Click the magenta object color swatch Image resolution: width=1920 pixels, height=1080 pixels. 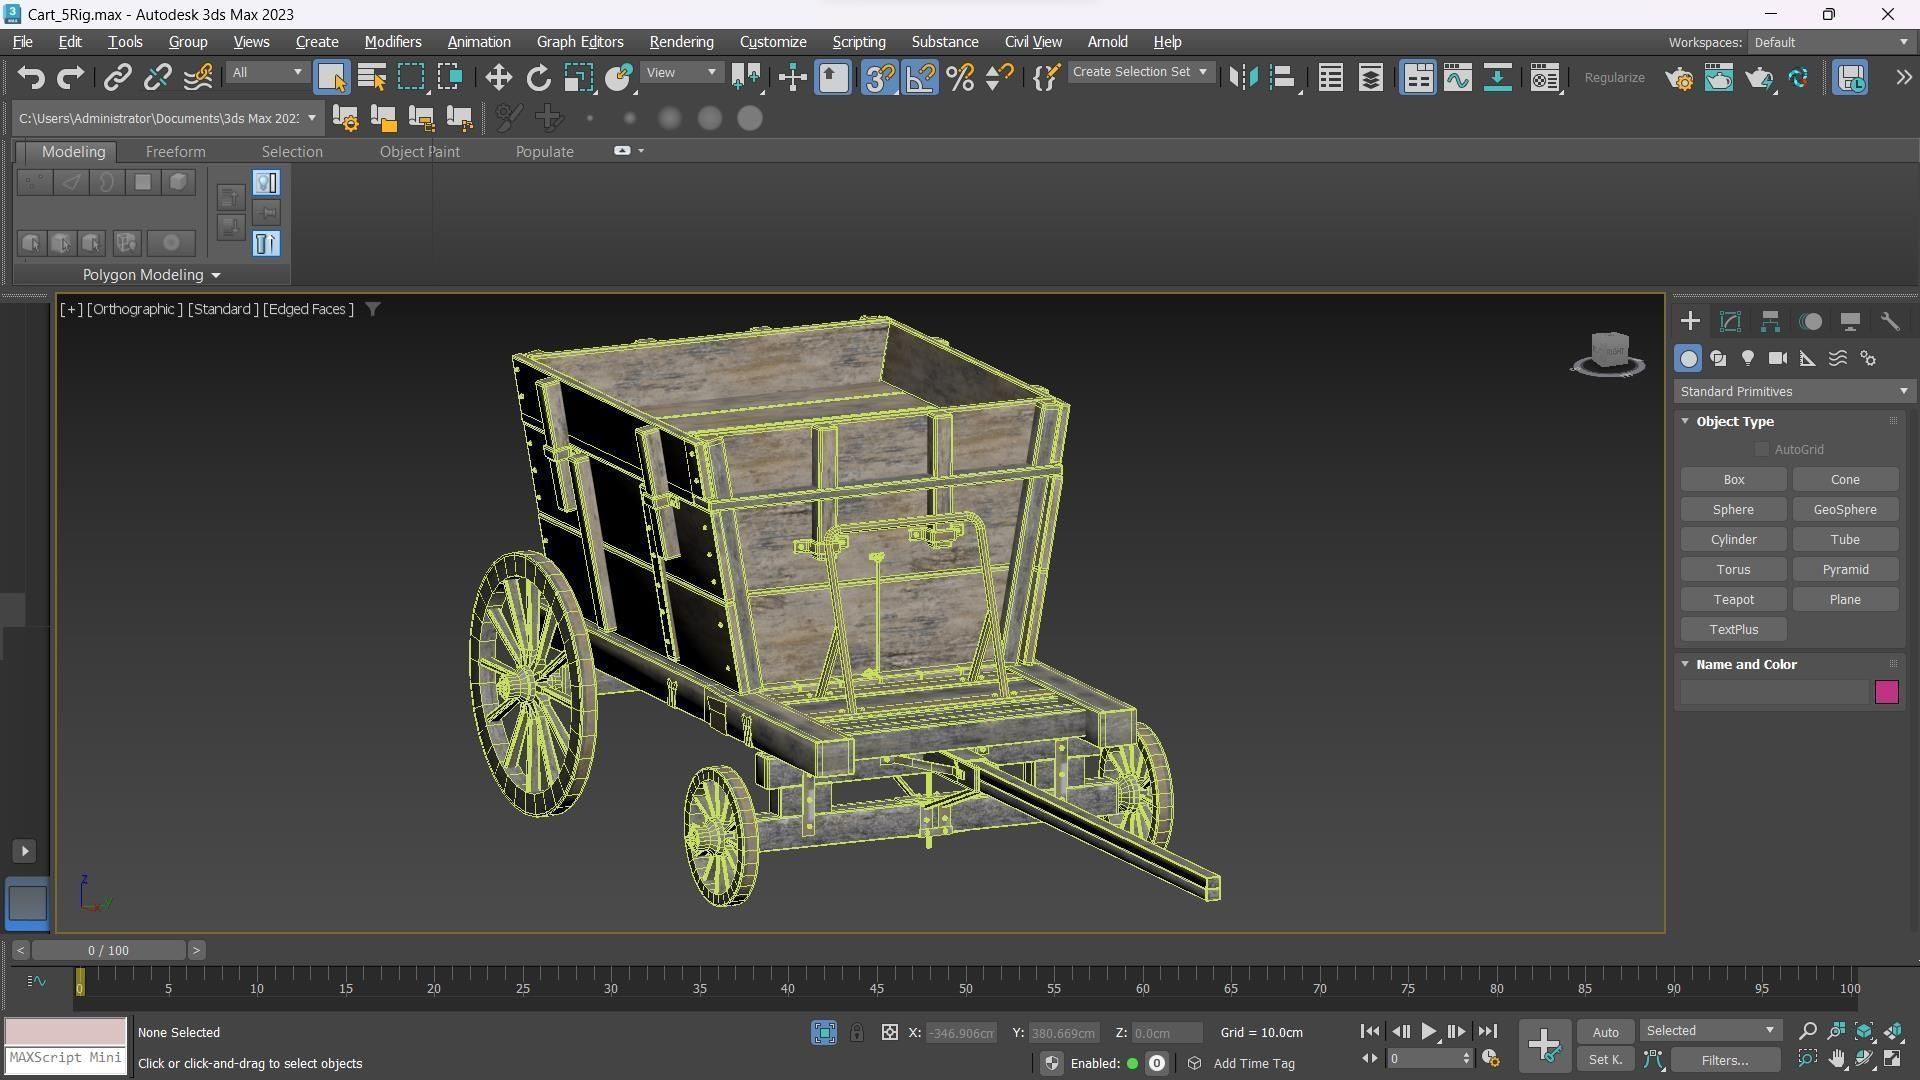coord(1886,692)
